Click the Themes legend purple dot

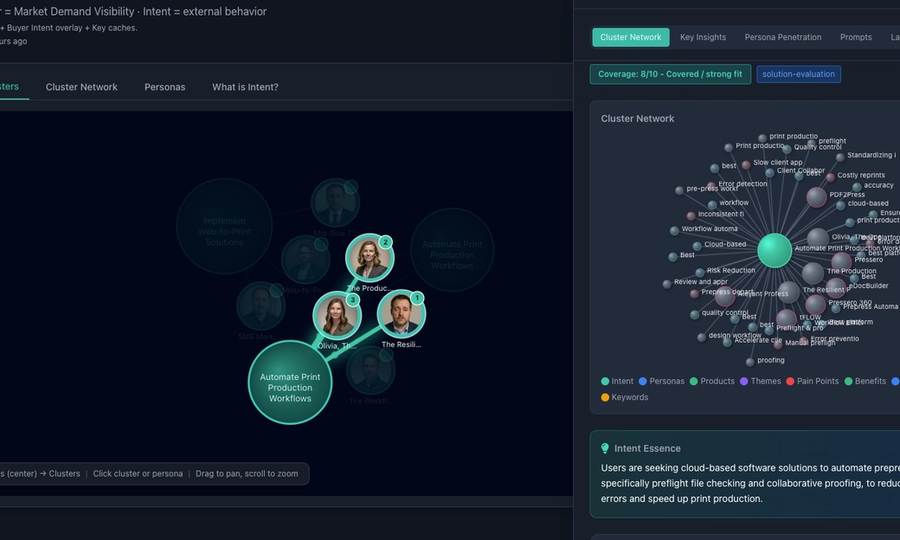pos(744,381)
